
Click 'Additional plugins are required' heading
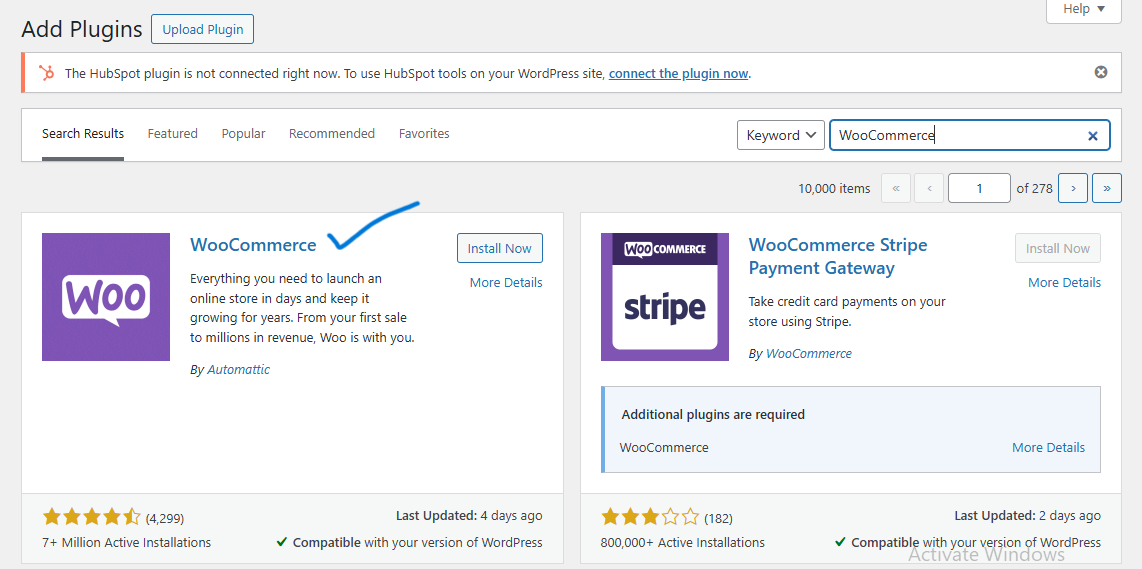click(x=713, y=415)
